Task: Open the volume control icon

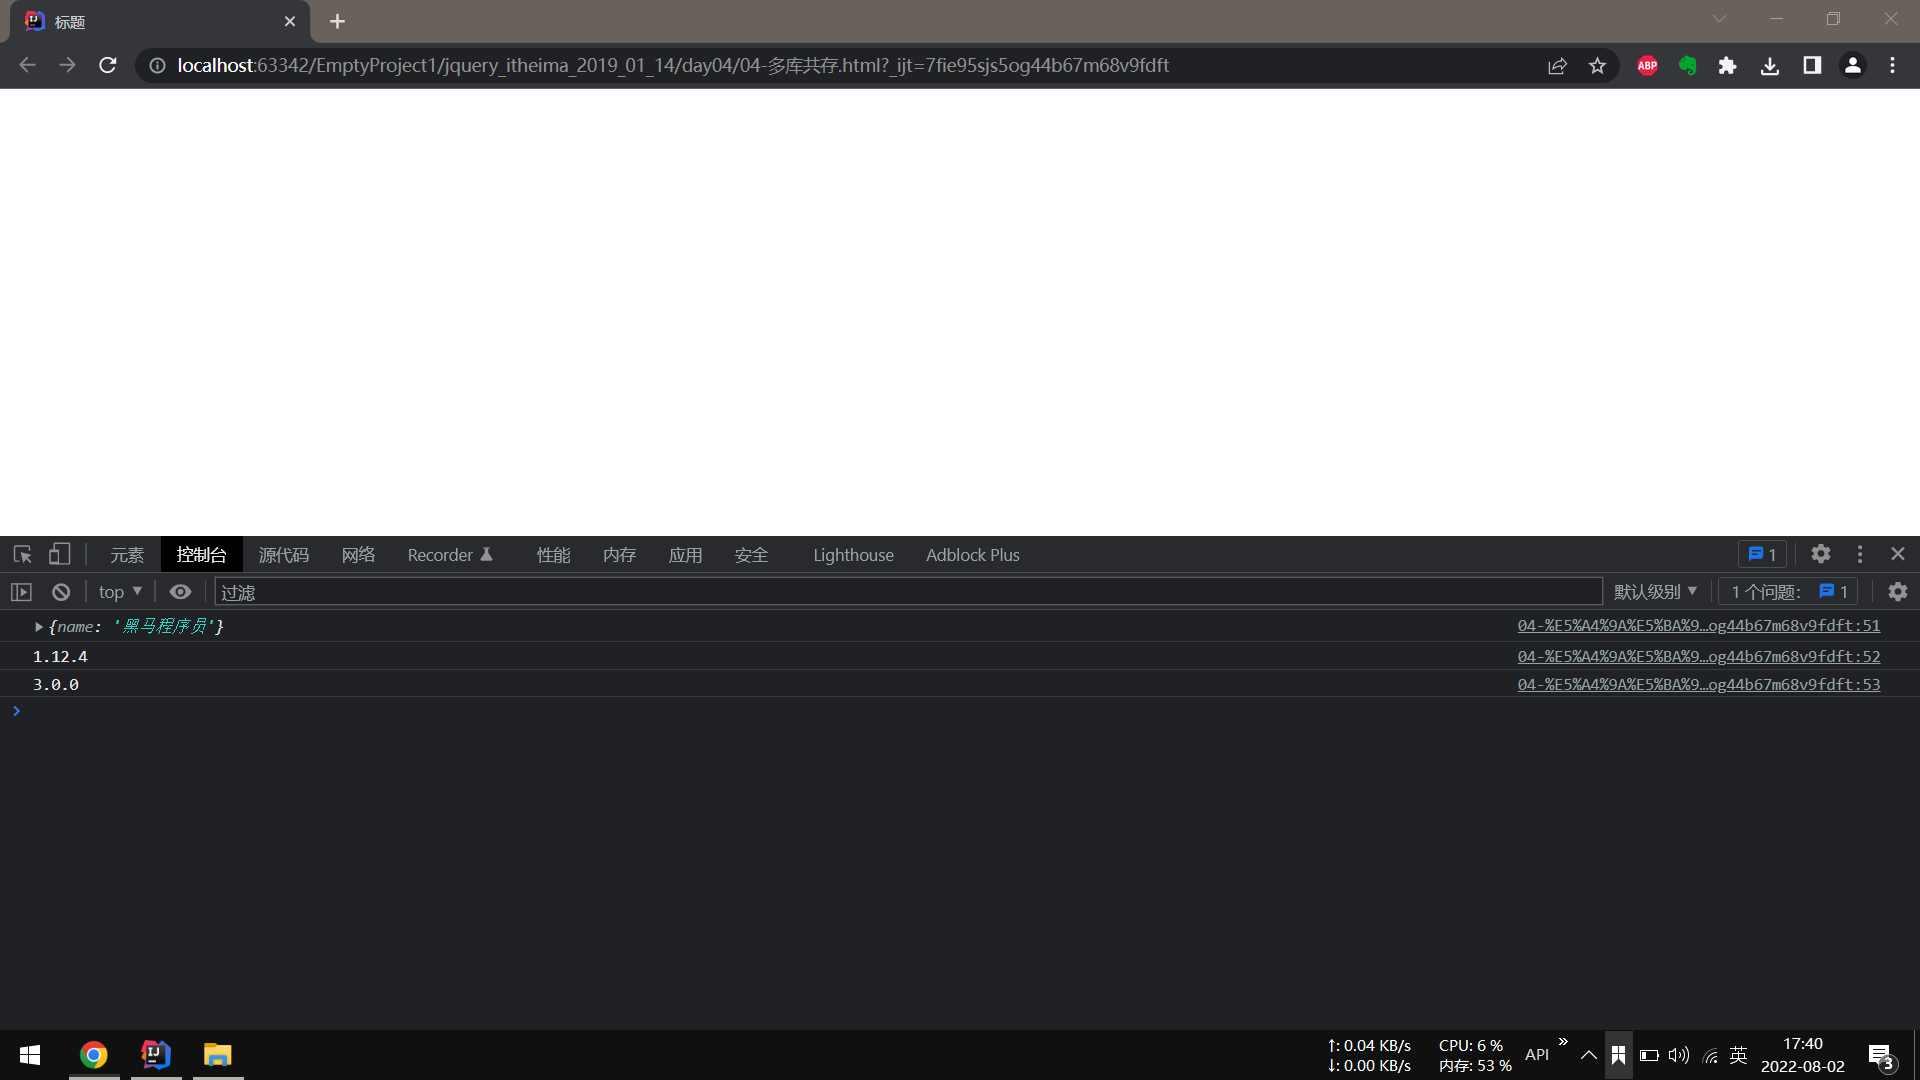Action: [x=1679, y=1055]
